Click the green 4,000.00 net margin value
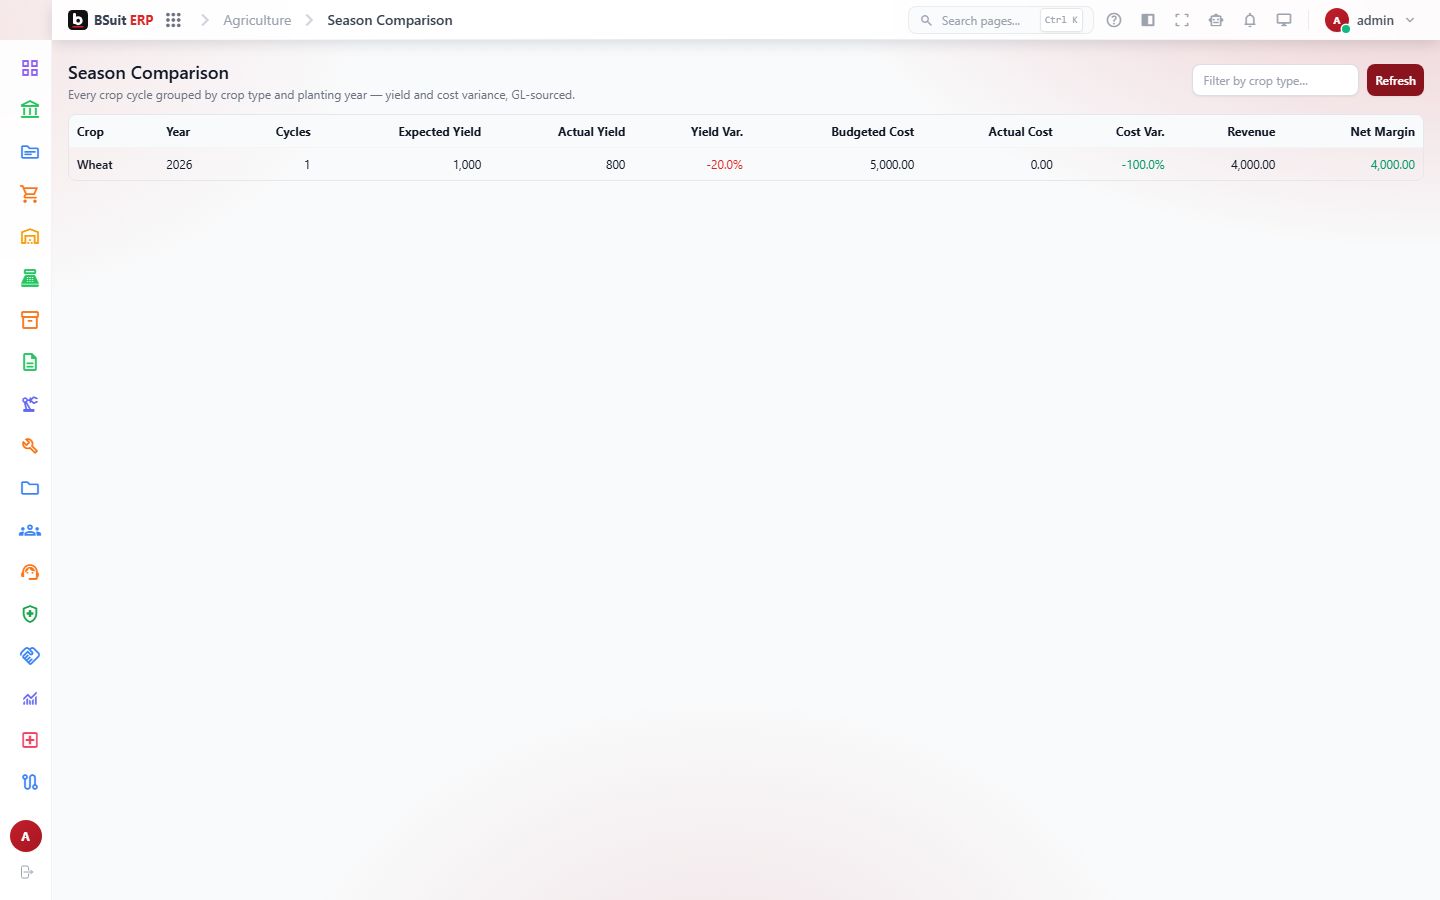This screenshot has height=900, width=1440. point(1393,165)
